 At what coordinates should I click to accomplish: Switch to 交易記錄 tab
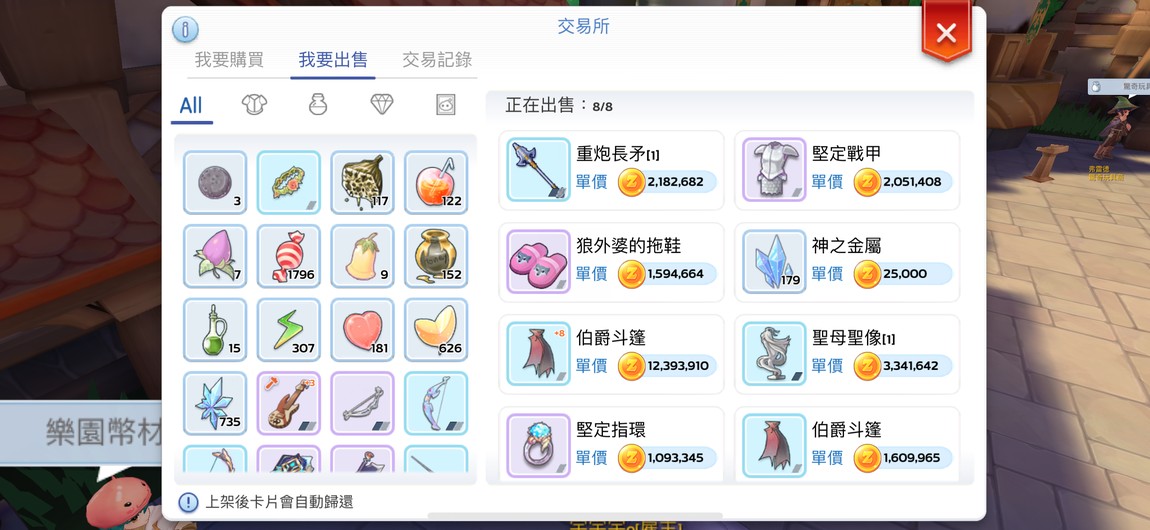coord(437,60)
